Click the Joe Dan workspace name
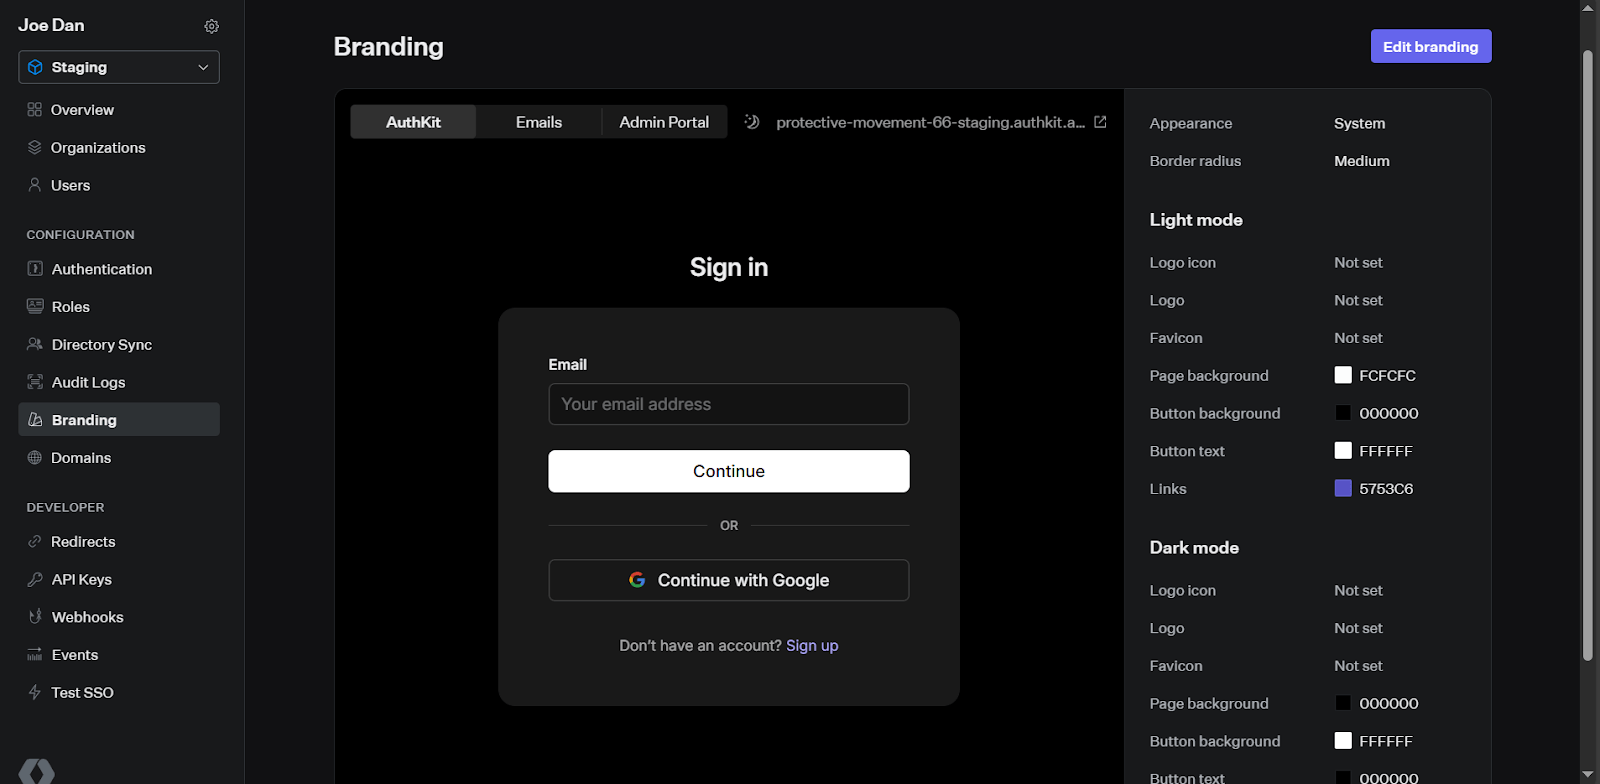The height and width of the screenshot is (784, 1600). (51, 25)
